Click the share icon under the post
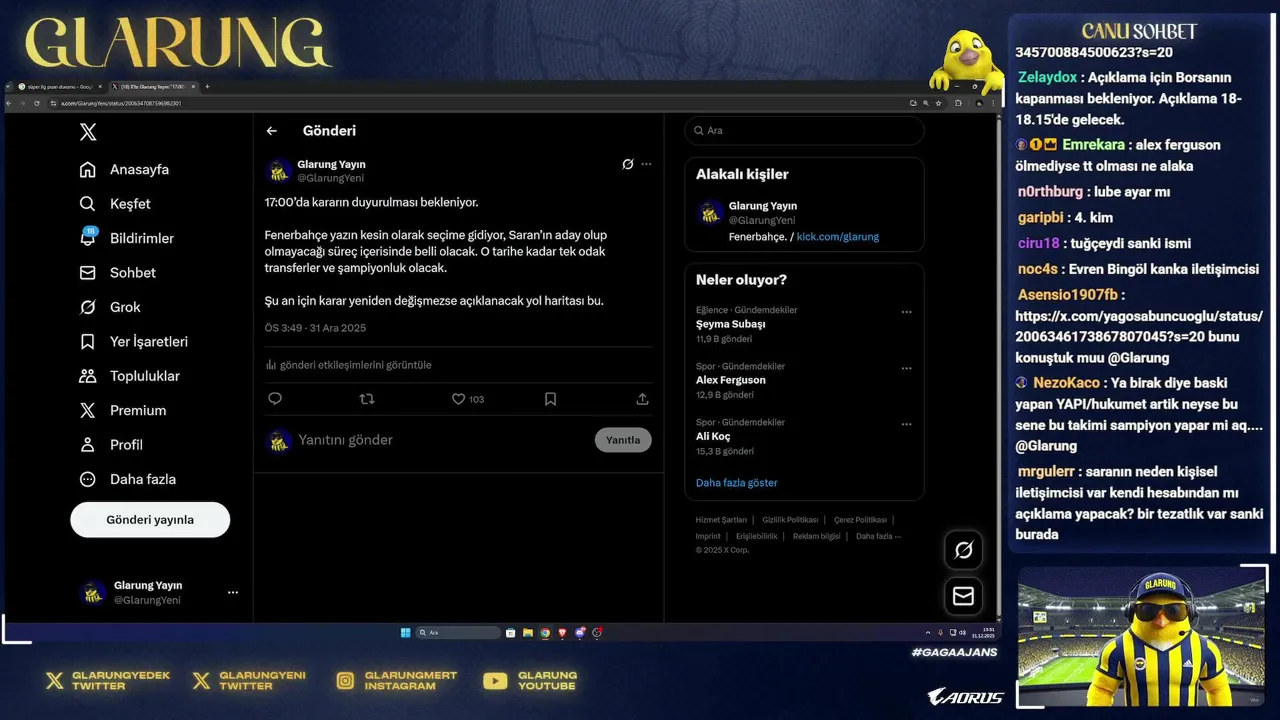The height and width of the screenshot is (720, 1280). (x=642, y=399)
